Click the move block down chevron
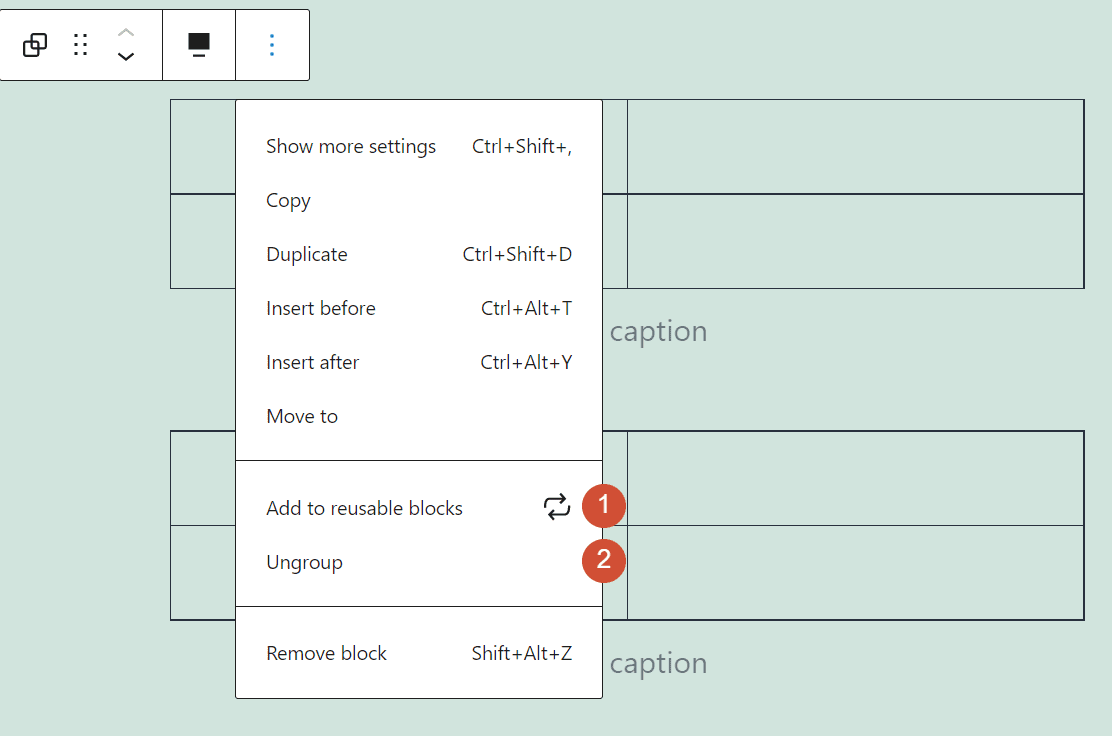1112x736 pixels. pos(125,55)
